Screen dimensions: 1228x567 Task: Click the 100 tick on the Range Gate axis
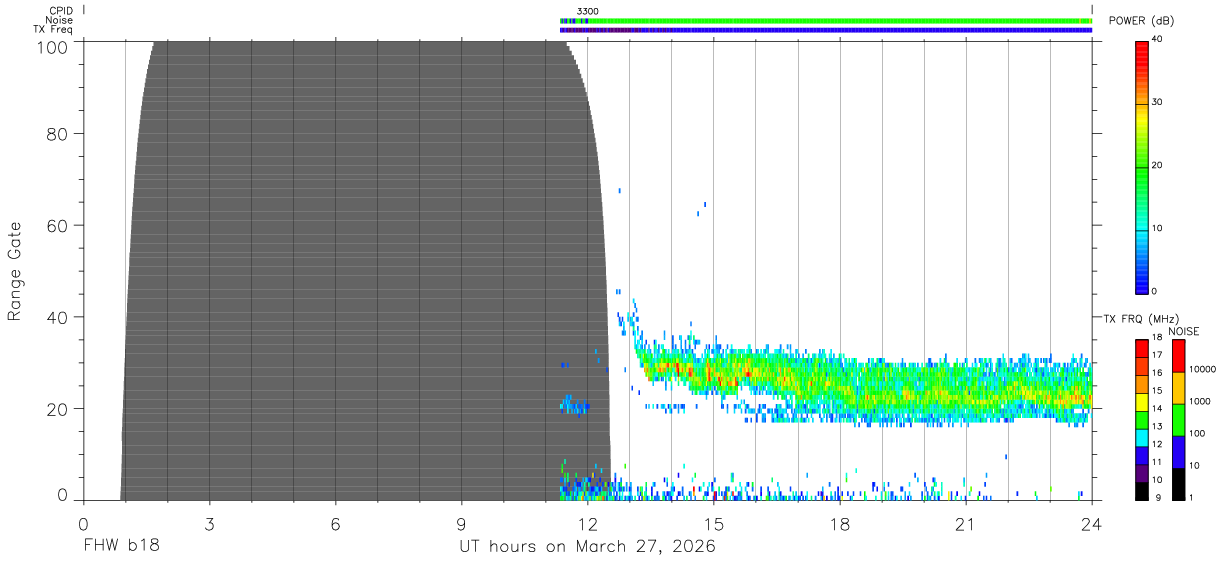point(52,46)
